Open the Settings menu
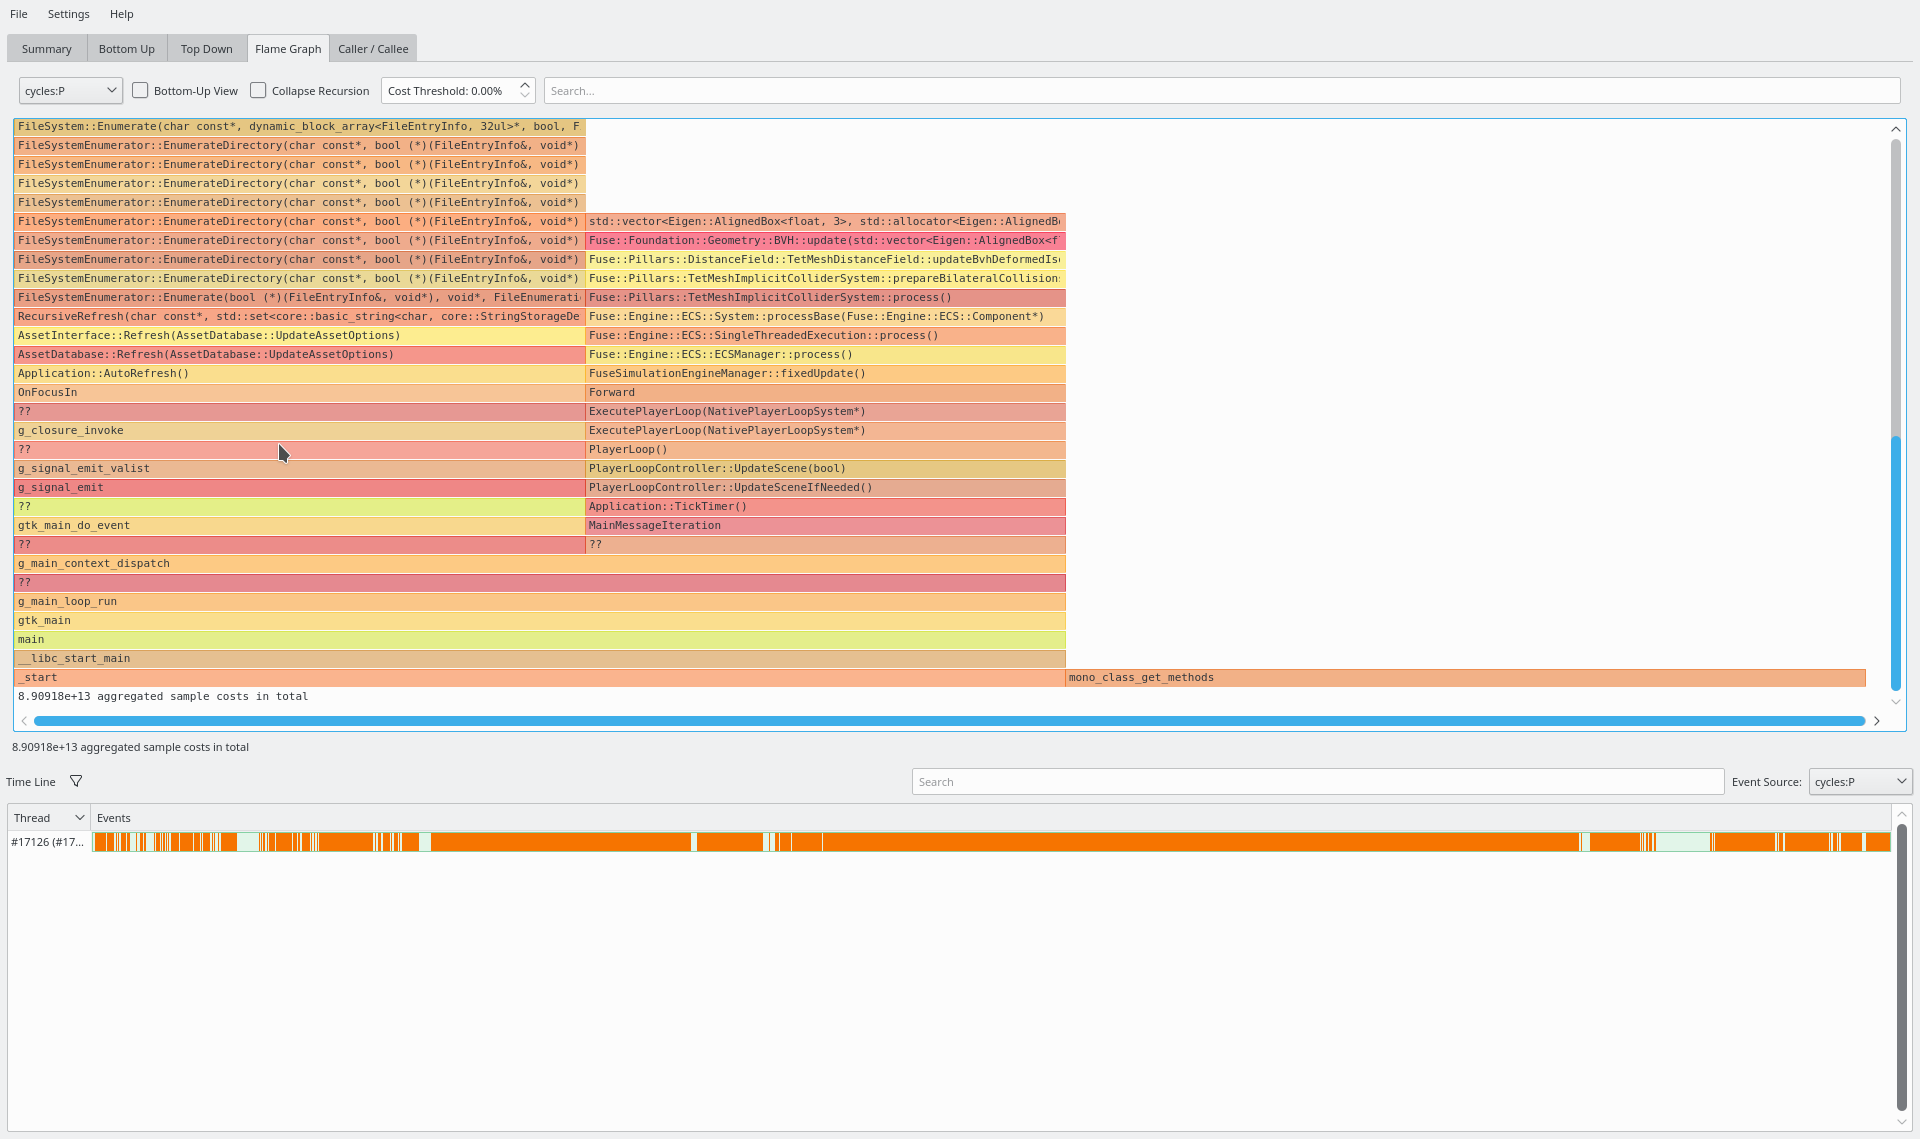 pos(68,14)
